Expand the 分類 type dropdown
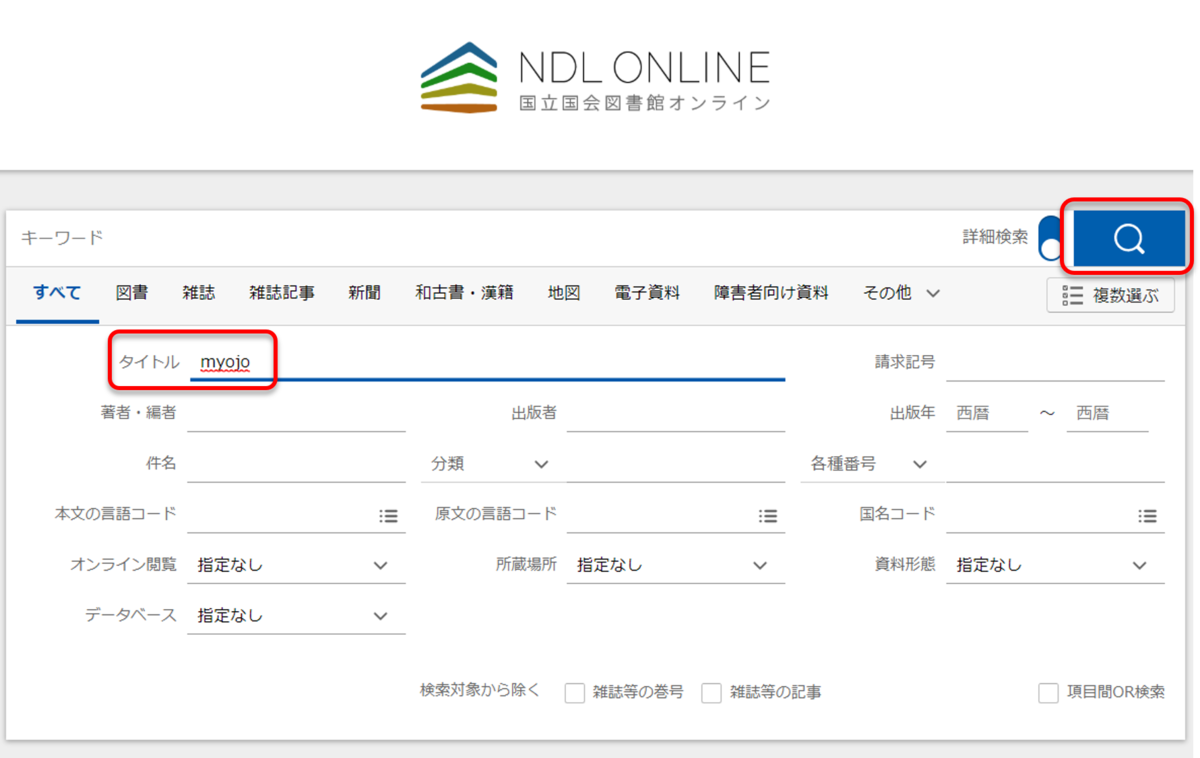The image size is (1200, 758). [x=491, y=464]
